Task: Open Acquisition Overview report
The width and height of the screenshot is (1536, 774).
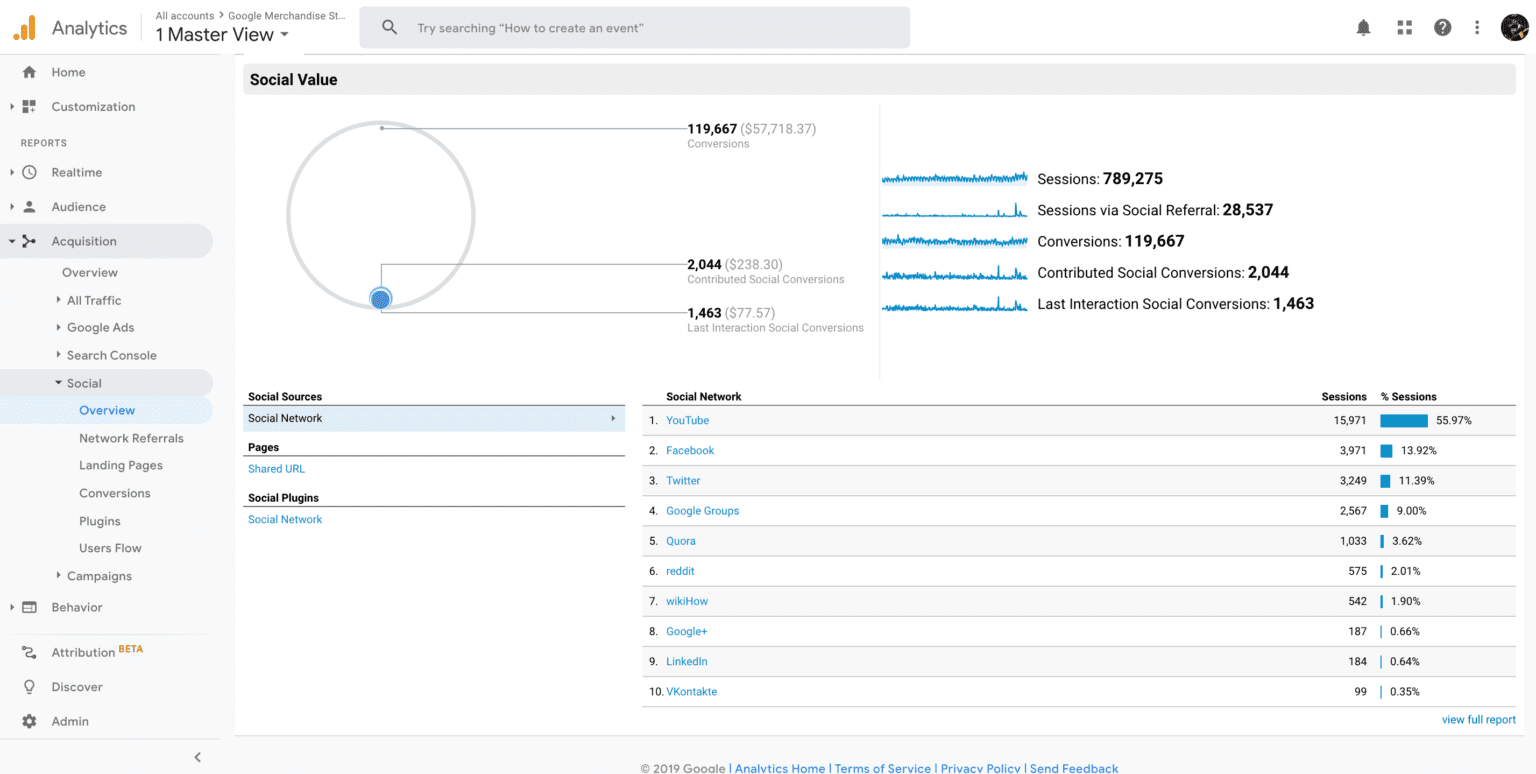Action: click(90, 272)
